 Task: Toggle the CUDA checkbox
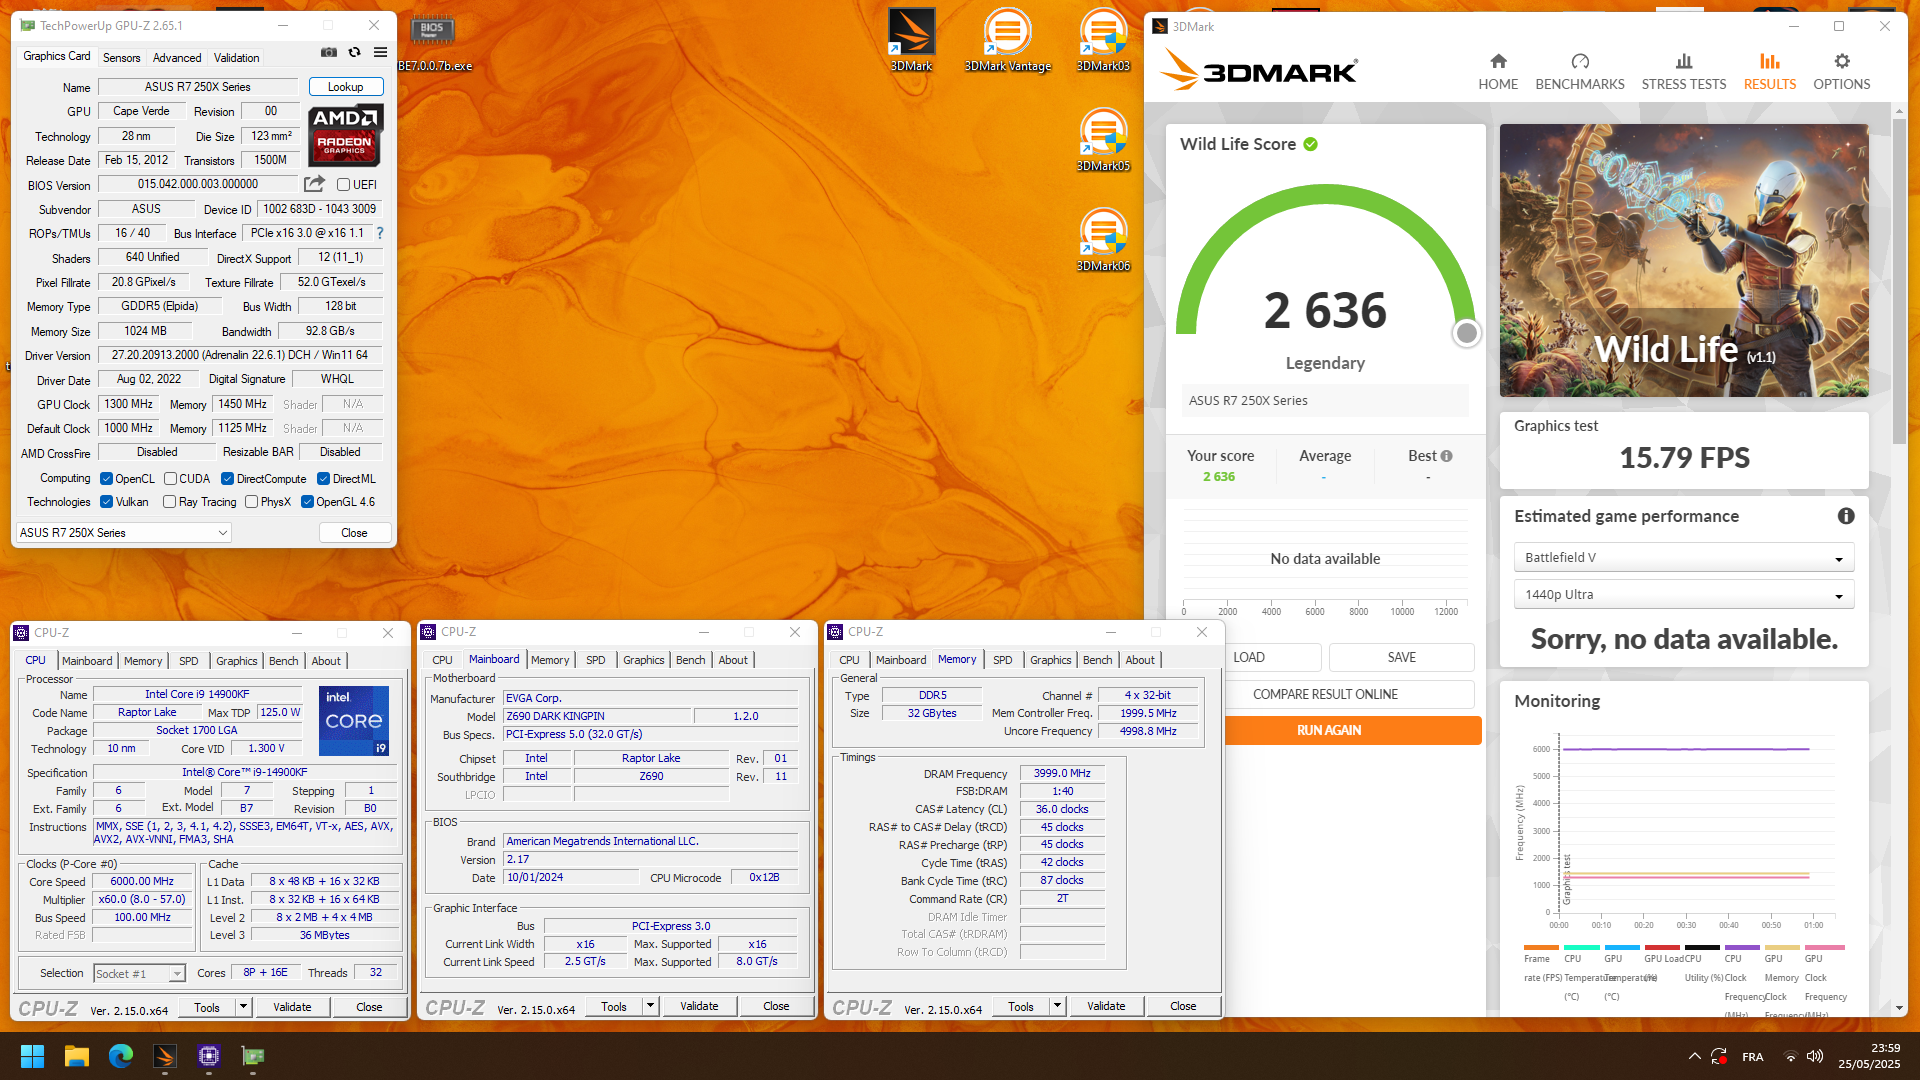(170, 479)
